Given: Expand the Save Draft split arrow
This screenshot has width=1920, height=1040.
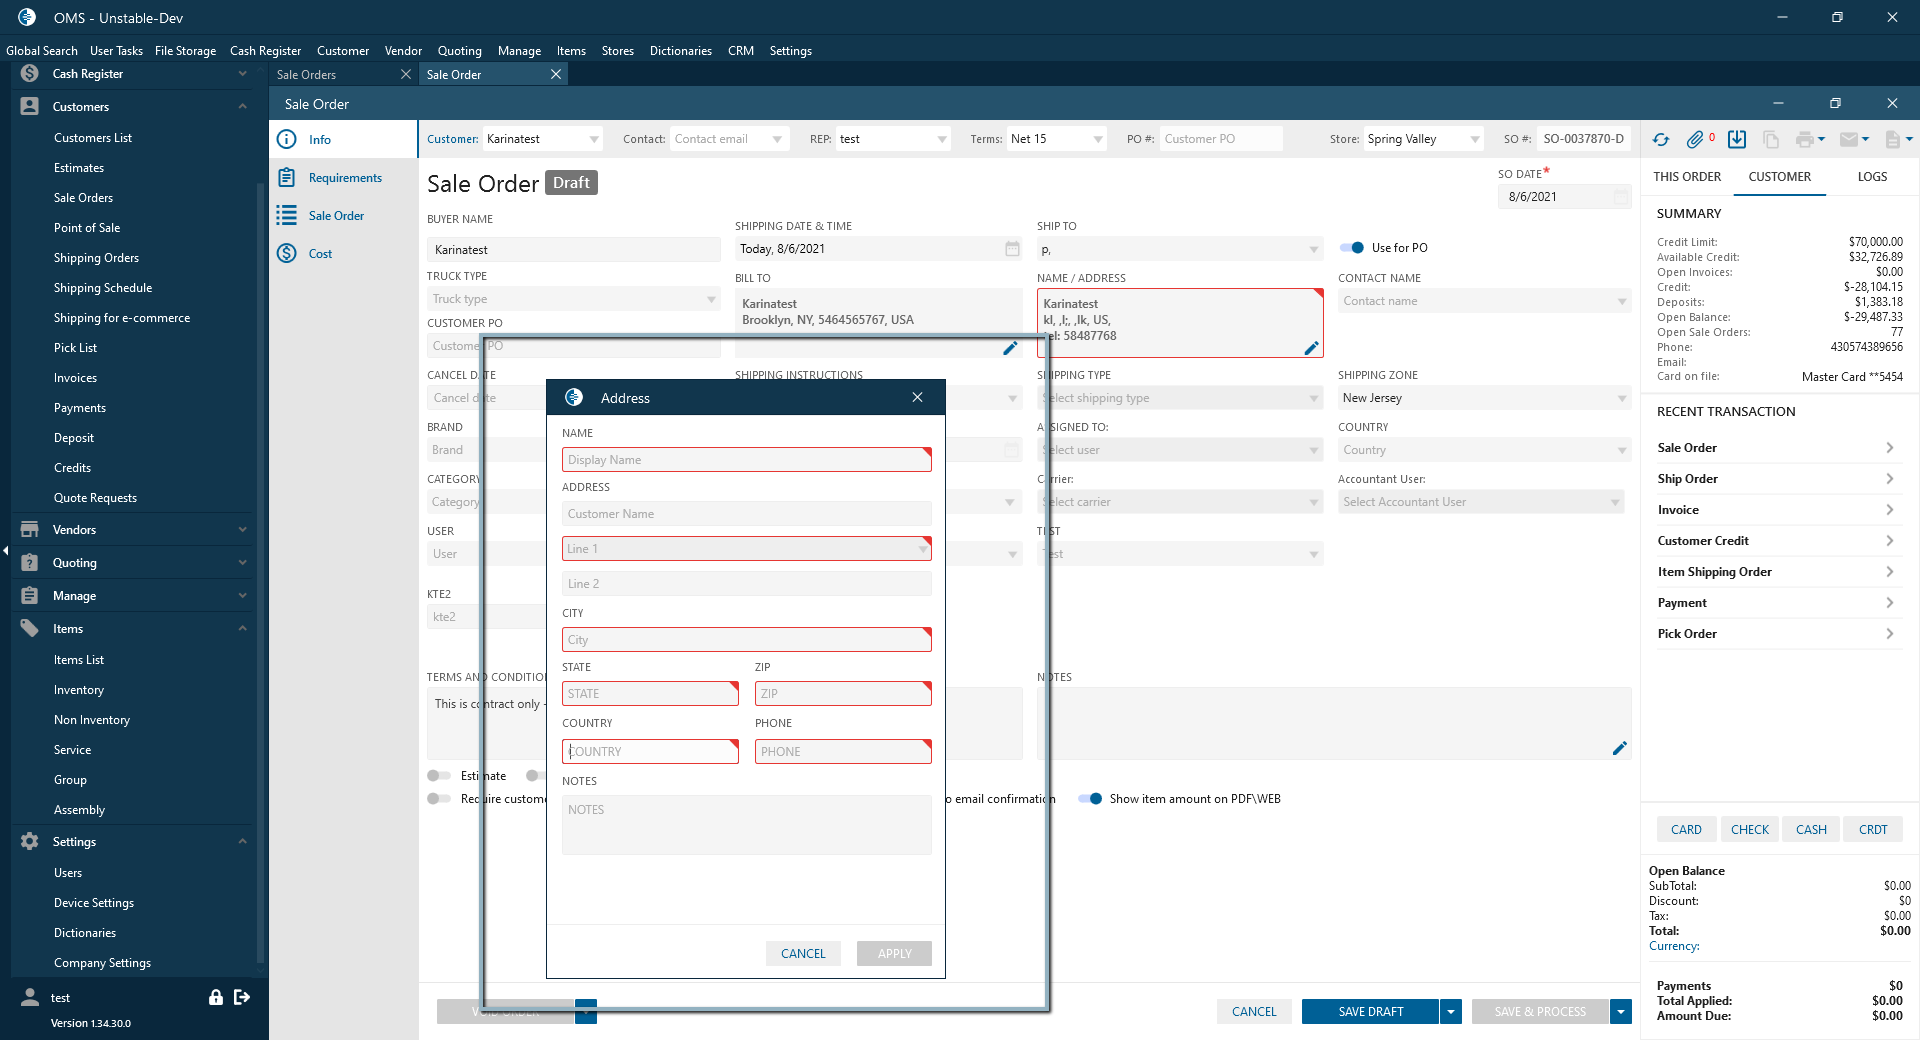Looking at the screenshot, I should (x=1451, y=1012).
